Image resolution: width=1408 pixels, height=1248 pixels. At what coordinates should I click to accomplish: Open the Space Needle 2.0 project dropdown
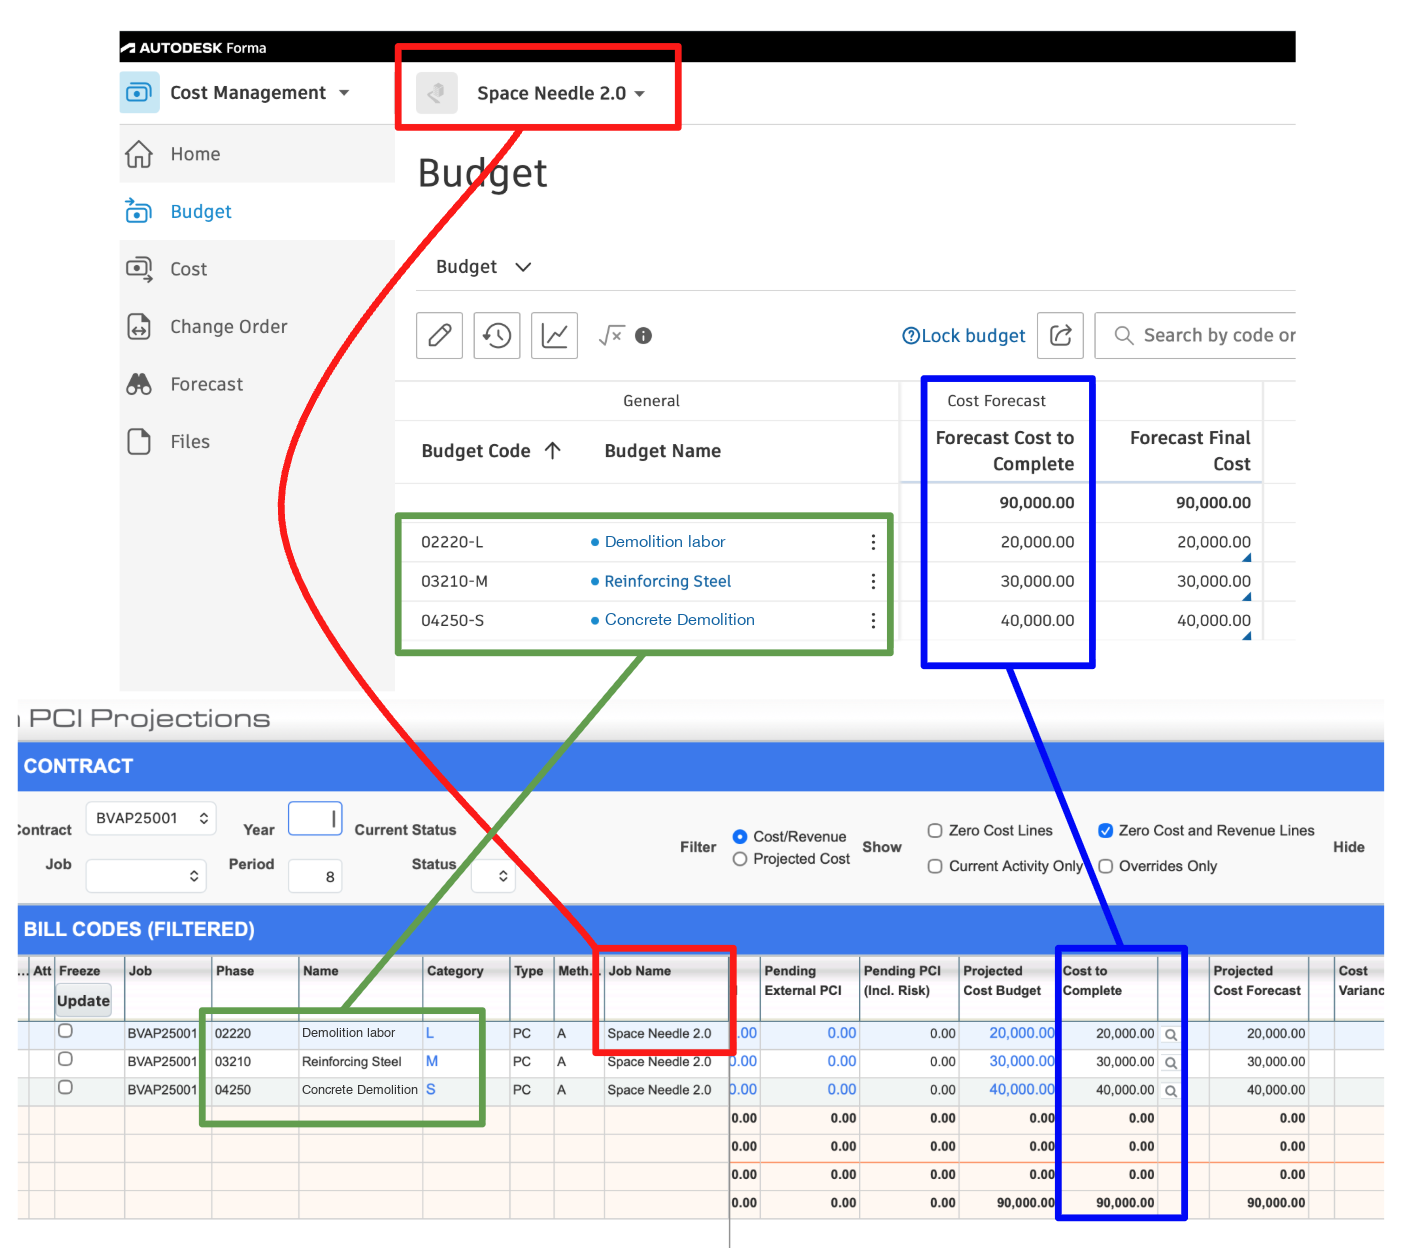640,94
